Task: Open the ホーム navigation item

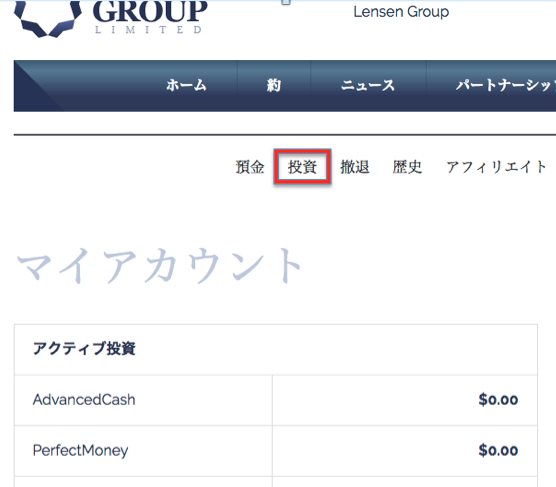Action: [186, 85]
